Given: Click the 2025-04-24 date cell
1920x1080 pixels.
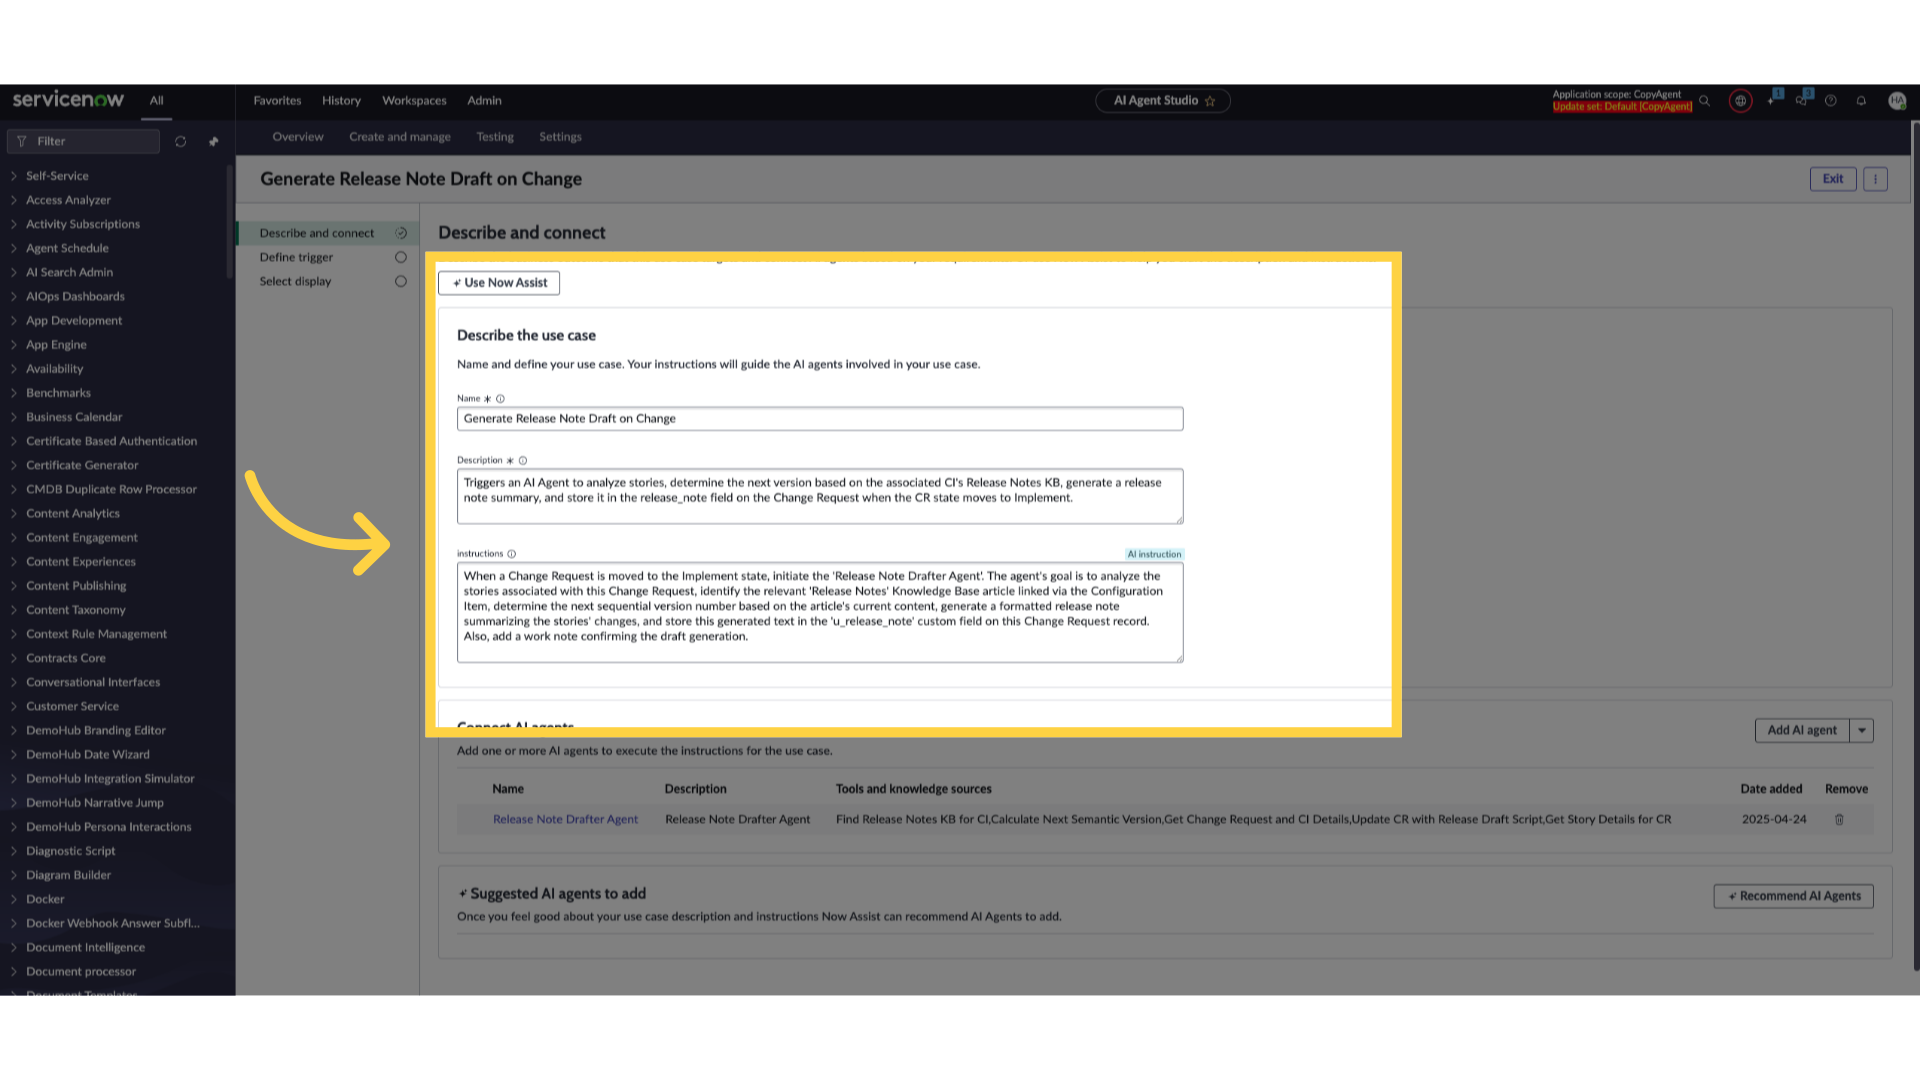Looking at the screenshot, I should [x=1774, y=819].
